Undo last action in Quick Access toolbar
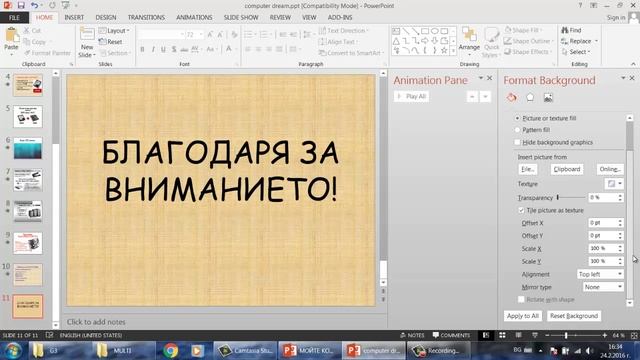The width and height of the screenshot is (640, 360). point(35,5)
